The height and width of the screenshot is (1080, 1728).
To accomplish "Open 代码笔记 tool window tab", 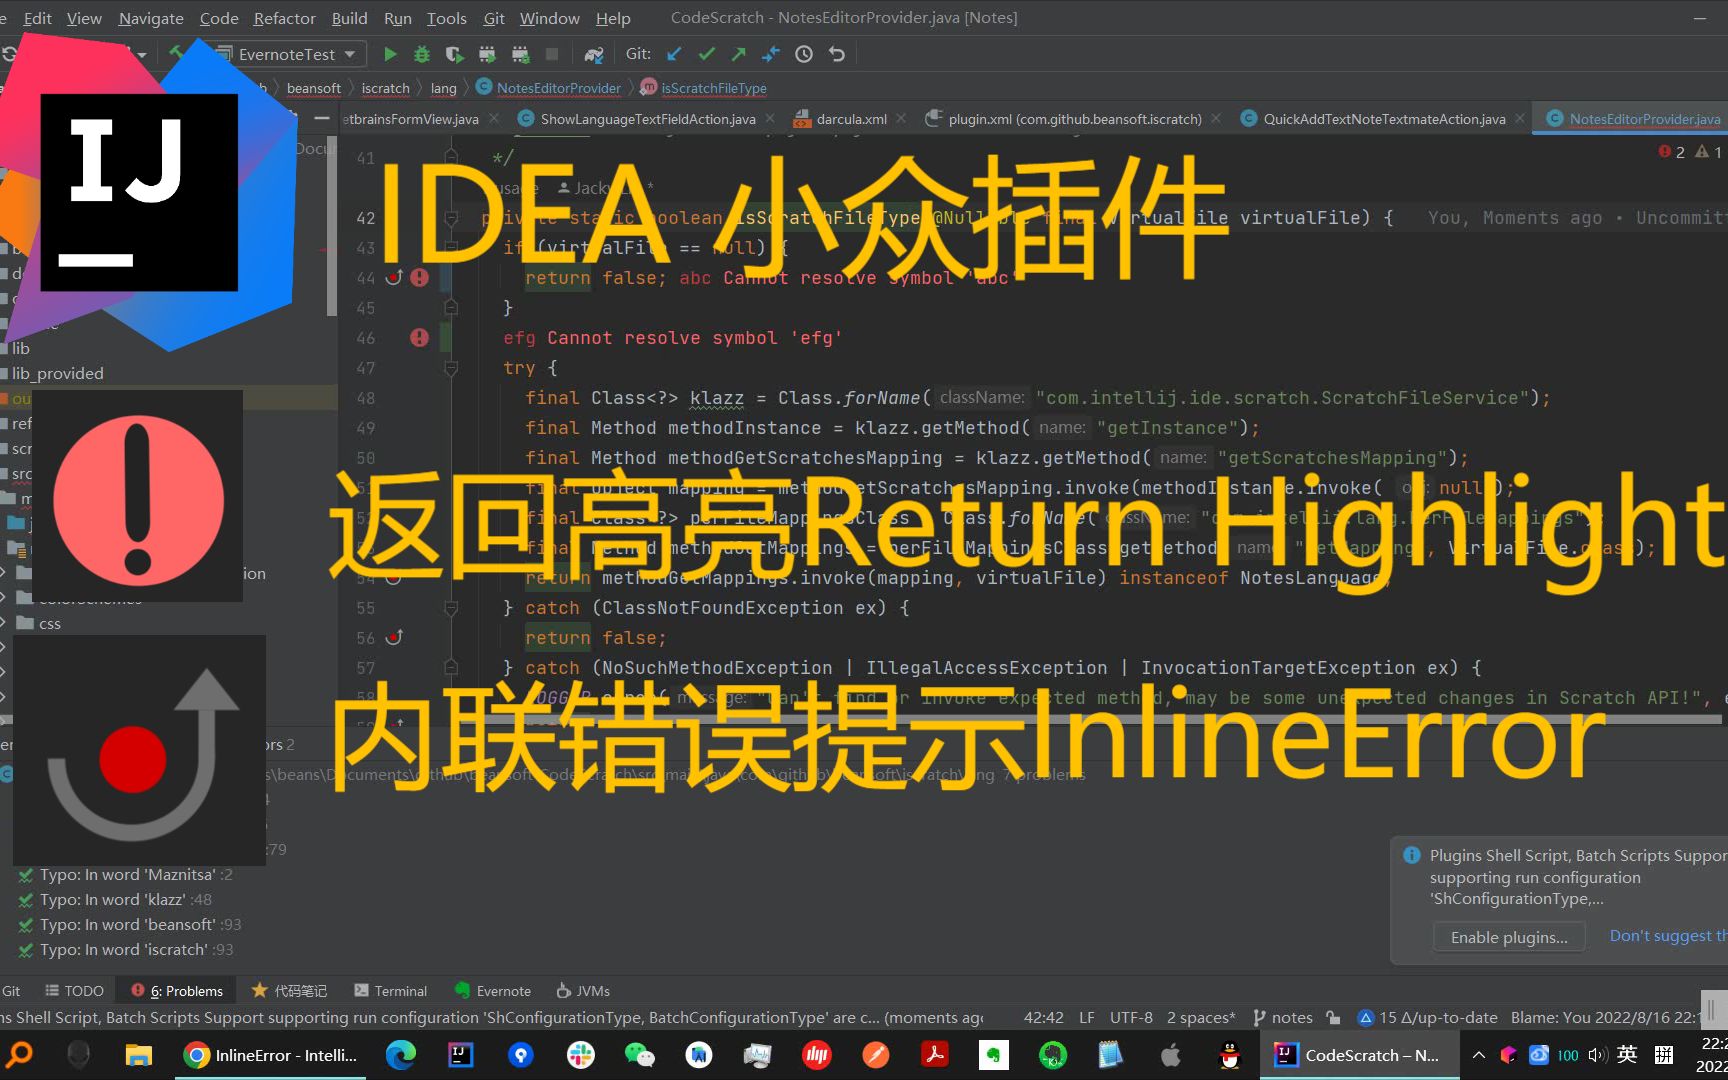I will tap(289, 990).
